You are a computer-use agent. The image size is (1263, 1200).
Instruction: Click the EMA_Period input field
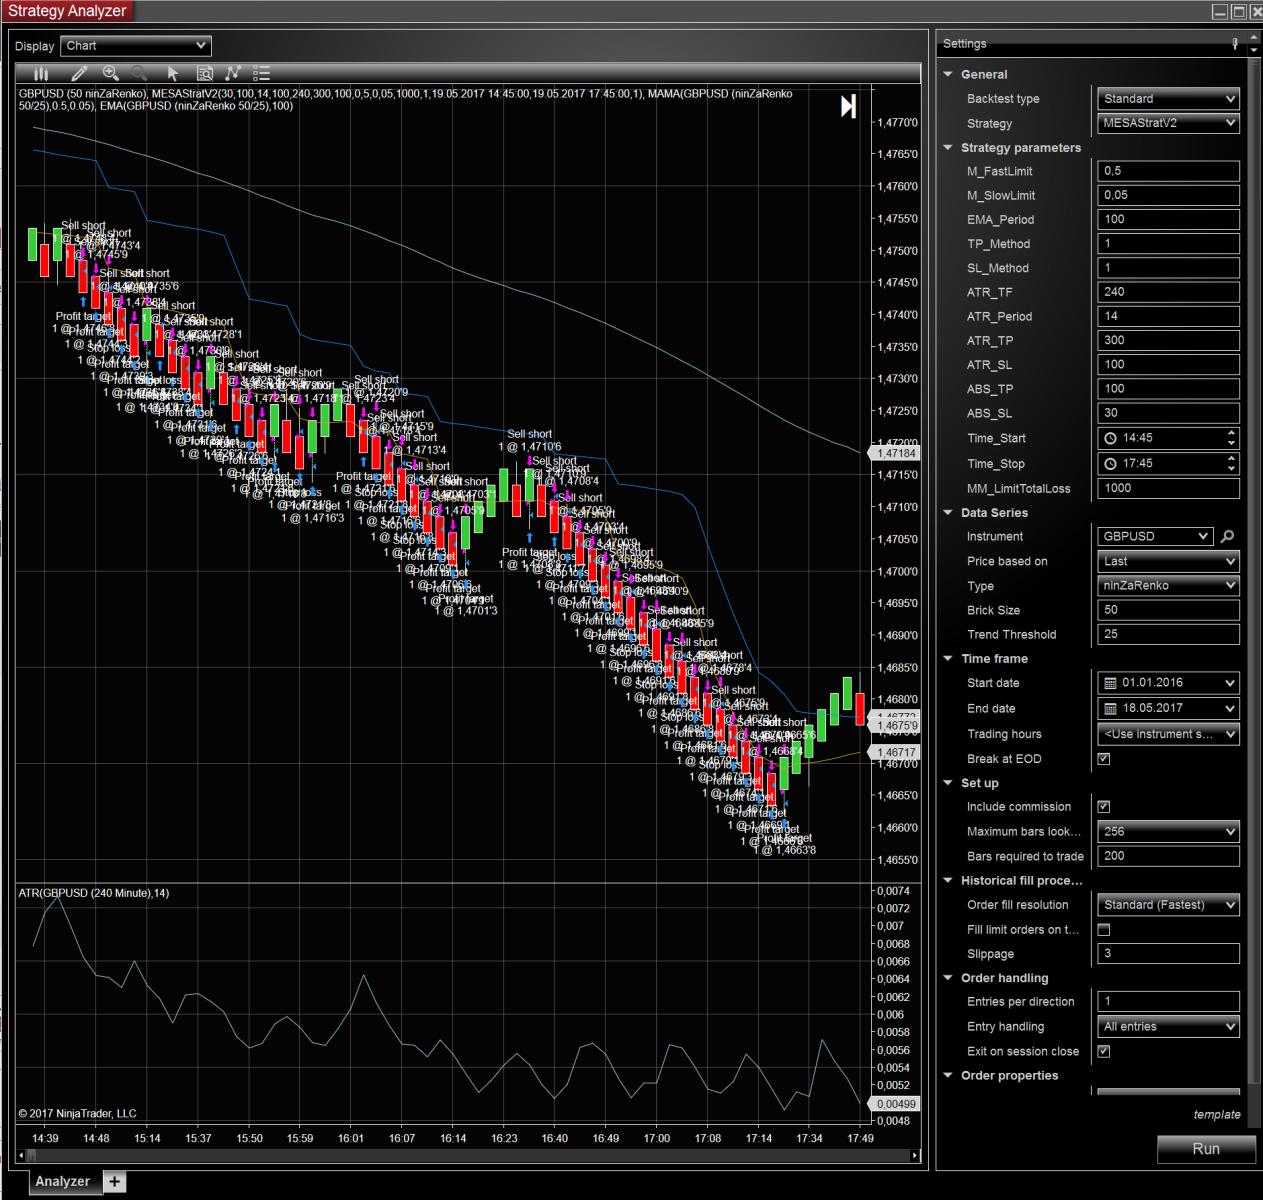[1168, 219]
